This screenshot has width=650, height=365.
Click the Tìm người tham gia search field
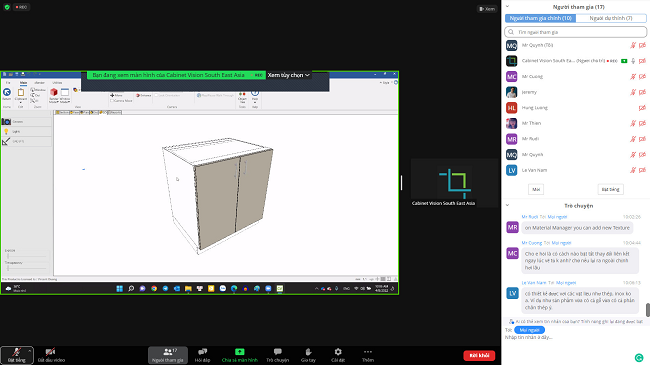pyautogui.click(x=575, y=32)
